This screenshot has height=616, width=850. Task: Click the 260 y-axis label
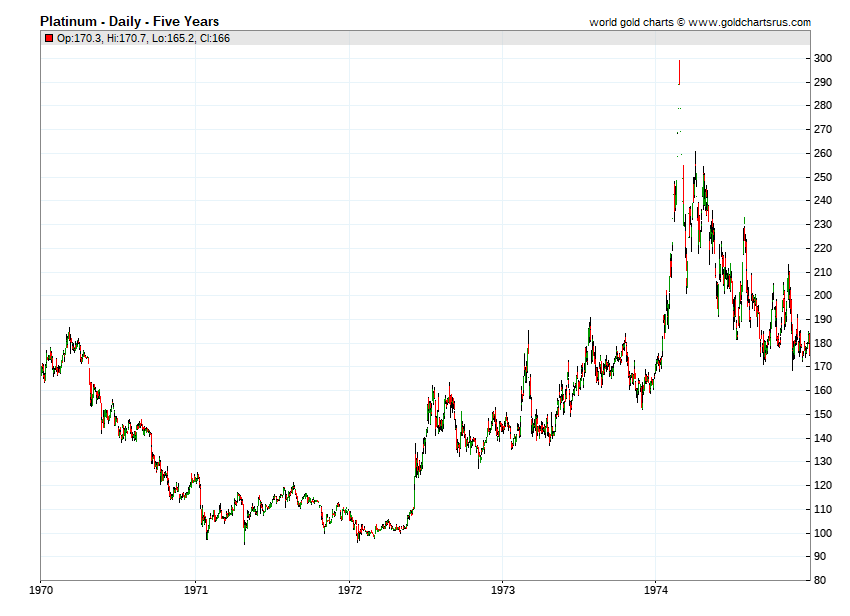(823, 153)
